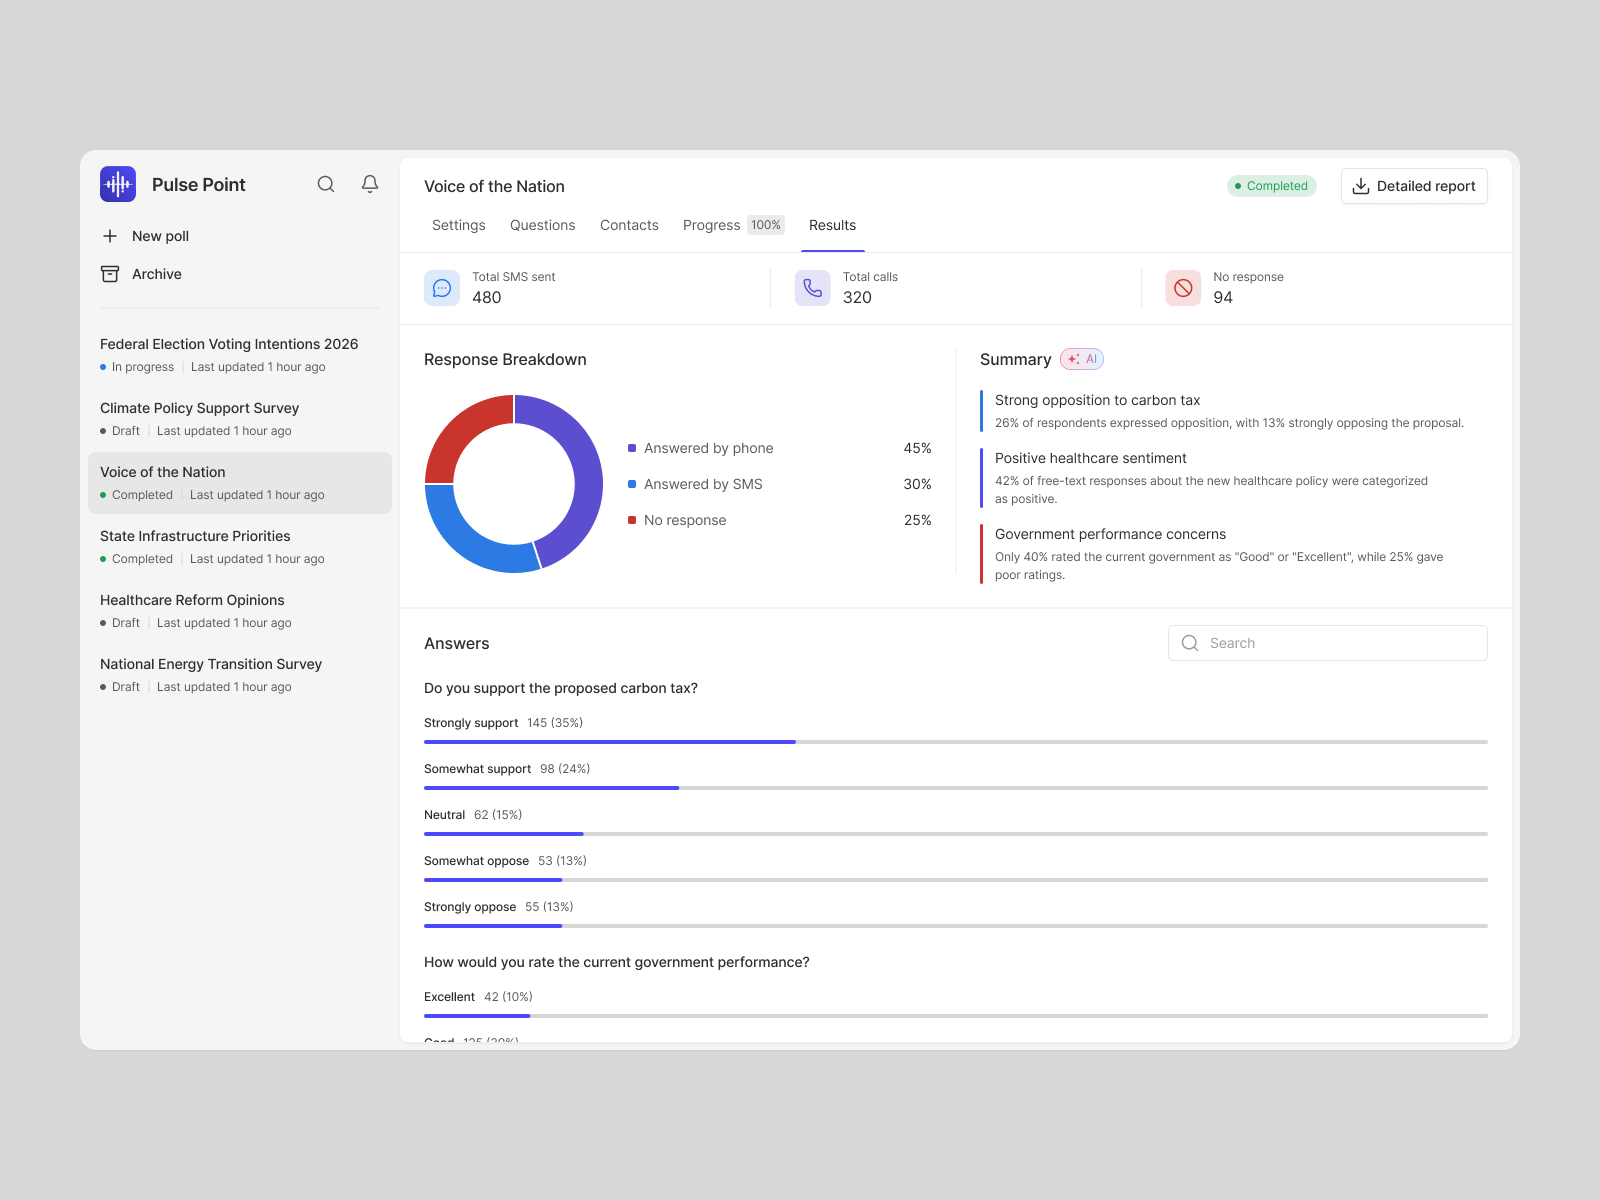Focus the Answers search field
The image size is (1600, 1200).
(1328, 643)
